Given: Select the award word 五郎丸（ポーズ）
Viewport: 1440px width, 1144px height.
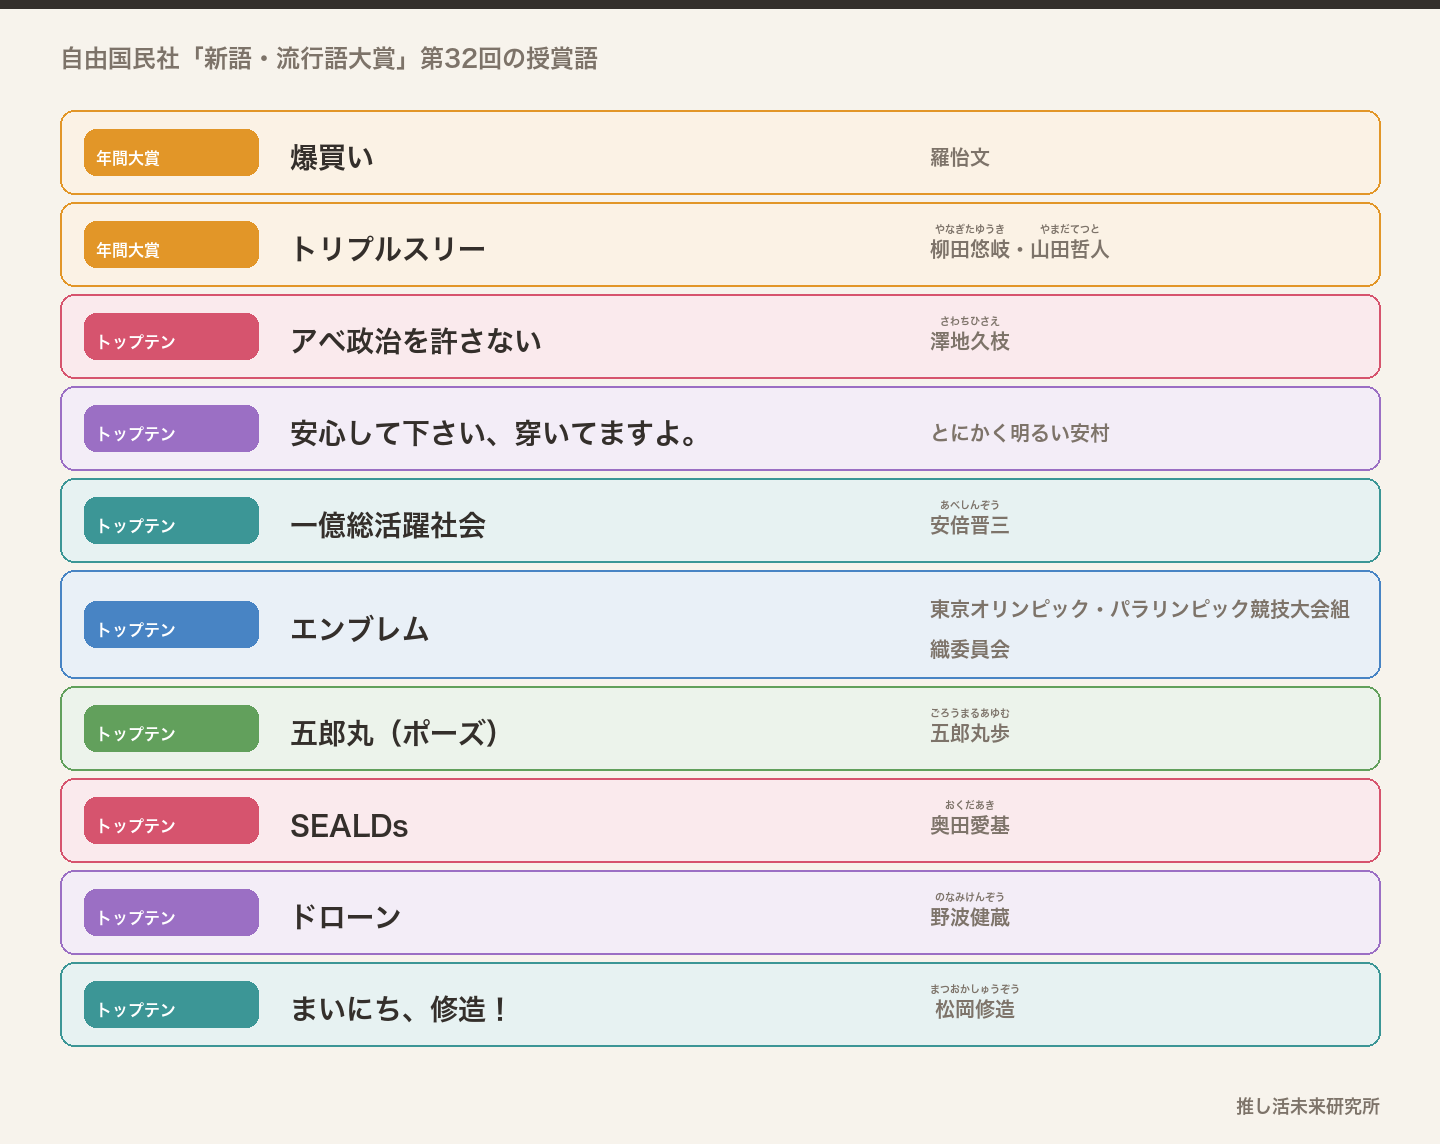Looking at the screenshot, I should pyautogui.click(x=394, y=733).
